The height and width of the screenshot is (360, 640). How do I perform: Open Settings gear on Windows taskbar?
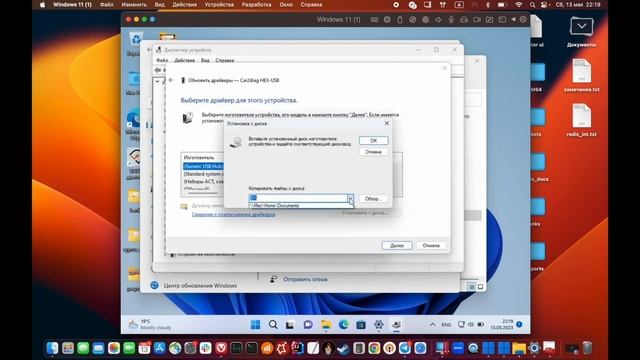click(379, 325)
